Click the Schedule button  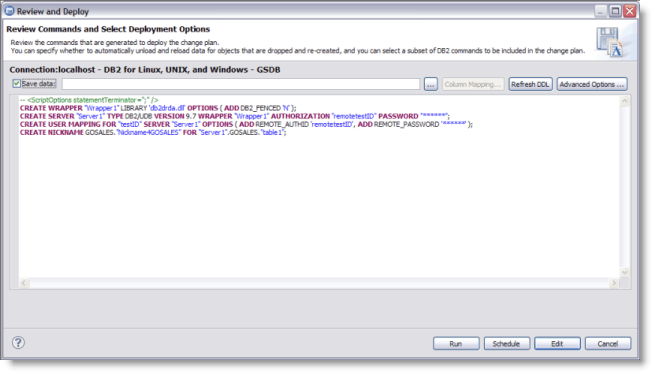point(506,344)
